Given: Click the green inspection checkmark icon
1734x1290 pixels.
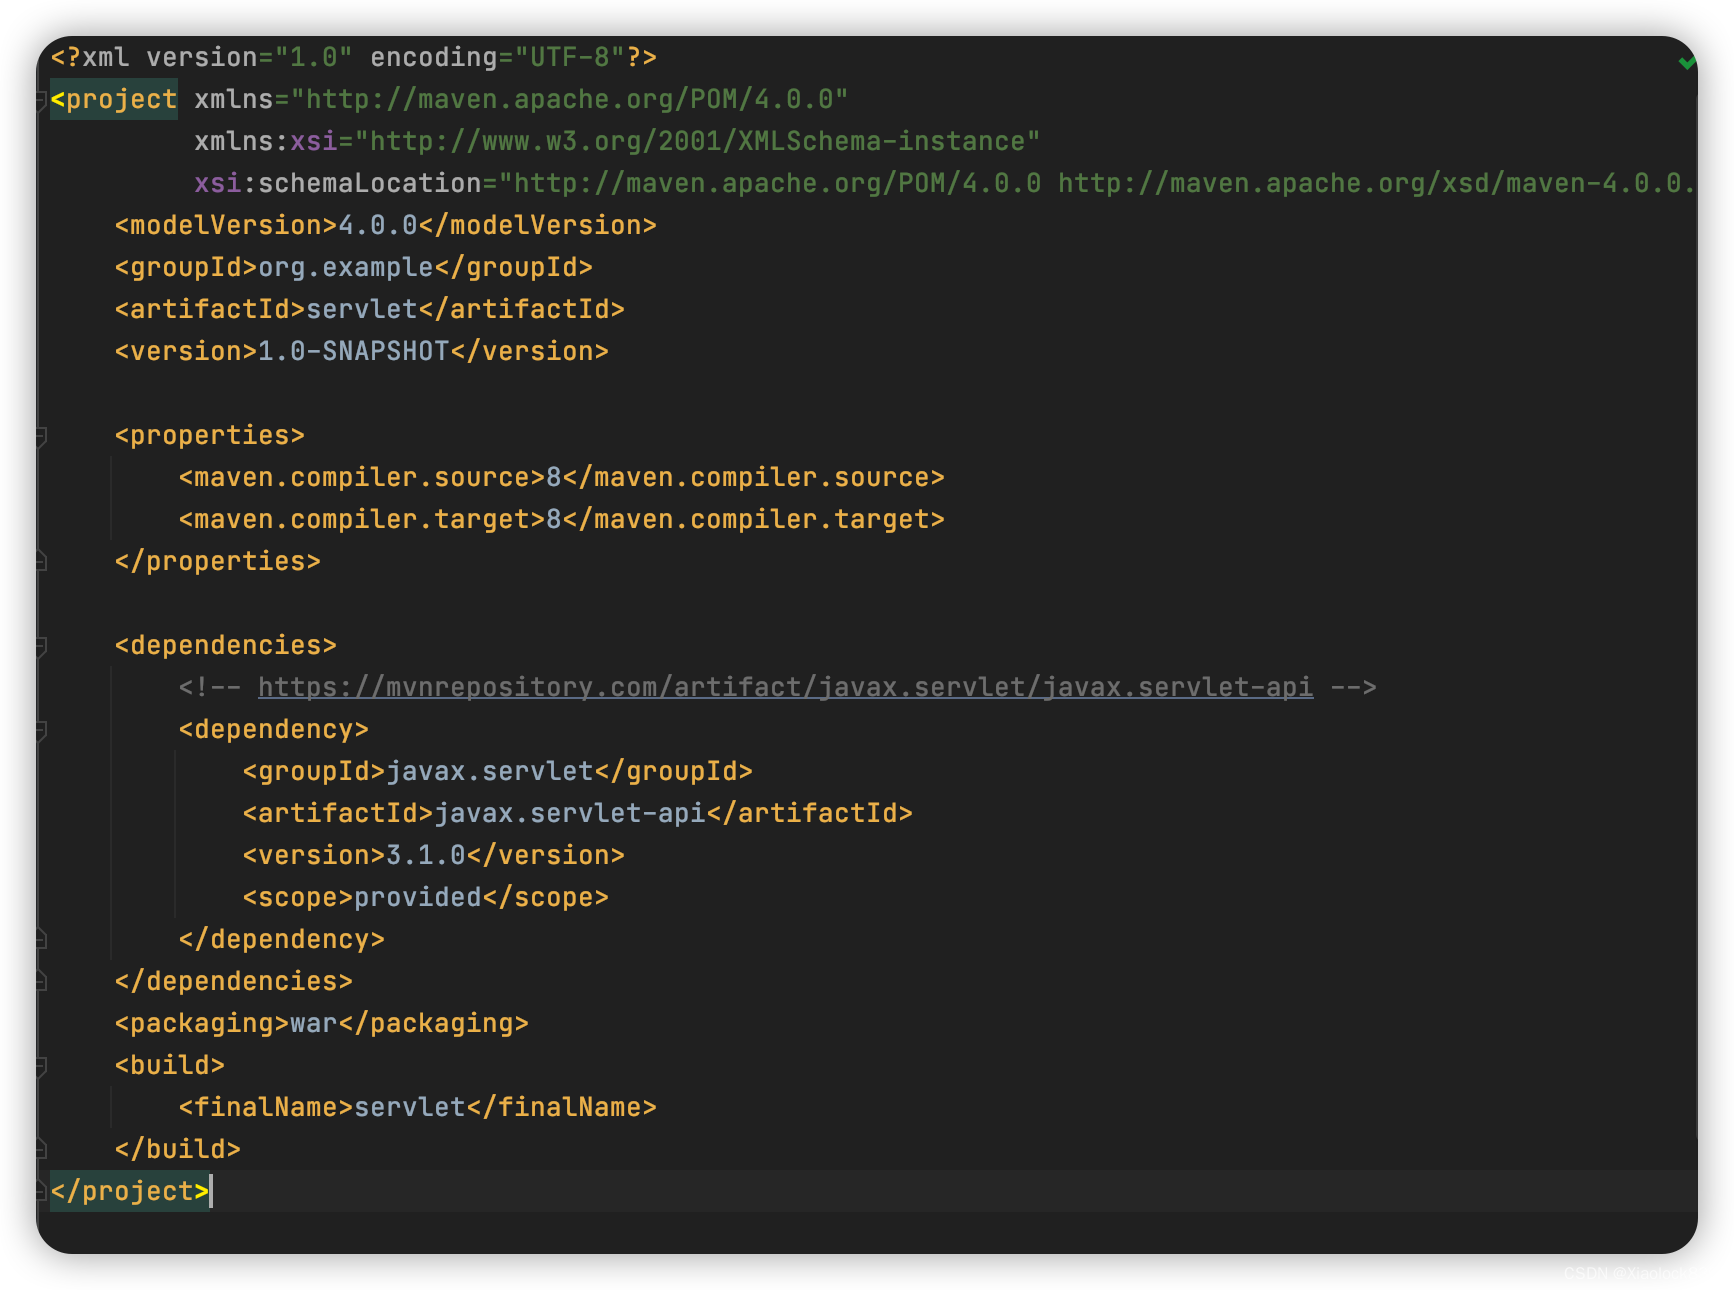Looking at the screenshot, I should pos(1688,63).
